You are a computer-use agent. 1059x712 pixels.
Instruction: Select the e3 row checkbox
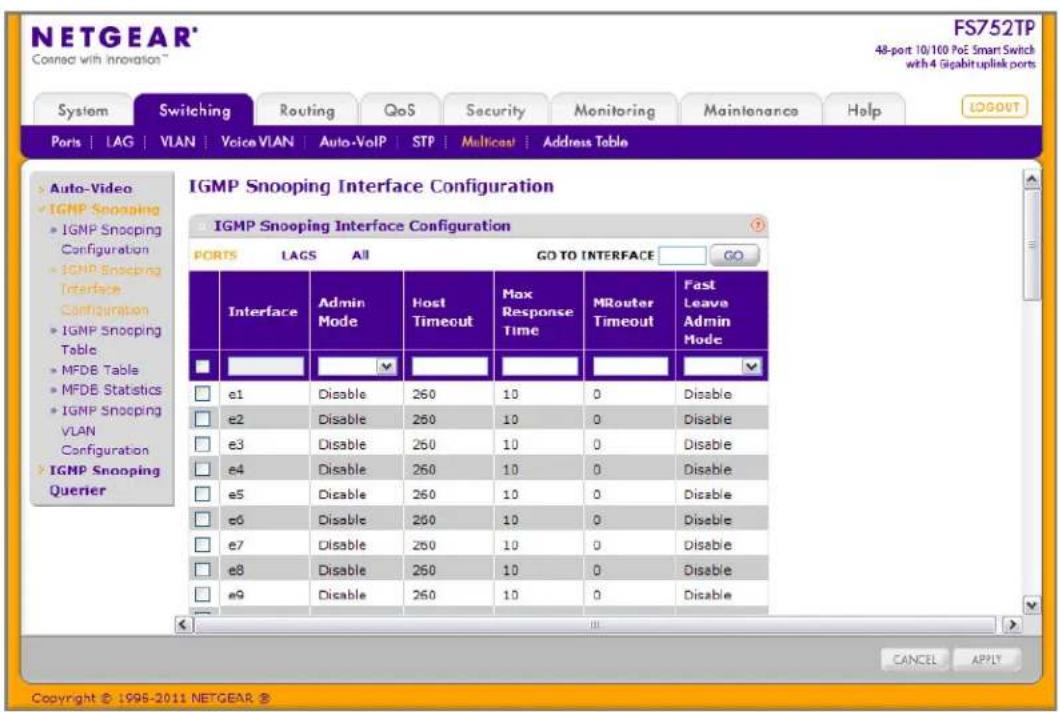coord(203,444)
